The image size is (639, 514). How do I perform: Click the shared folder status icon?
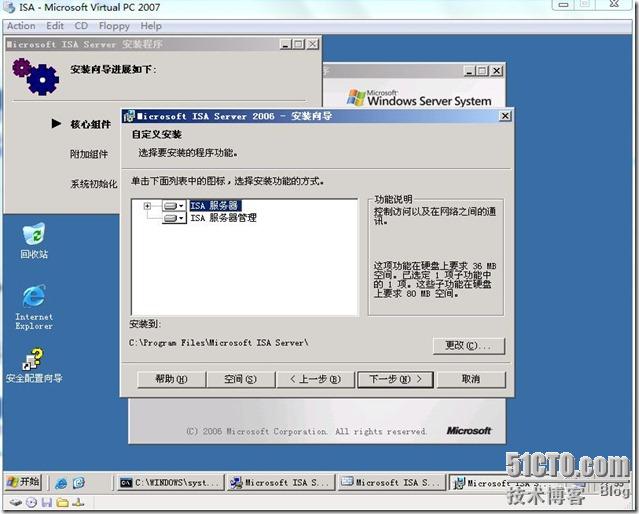(x=62, y=503)
